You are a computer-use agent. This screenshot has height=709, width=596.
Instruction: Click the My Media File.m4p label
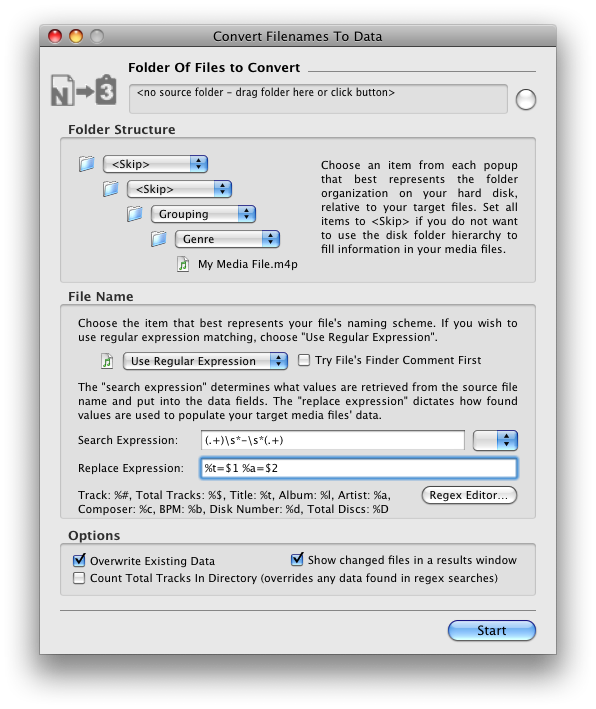click(248, 264)
